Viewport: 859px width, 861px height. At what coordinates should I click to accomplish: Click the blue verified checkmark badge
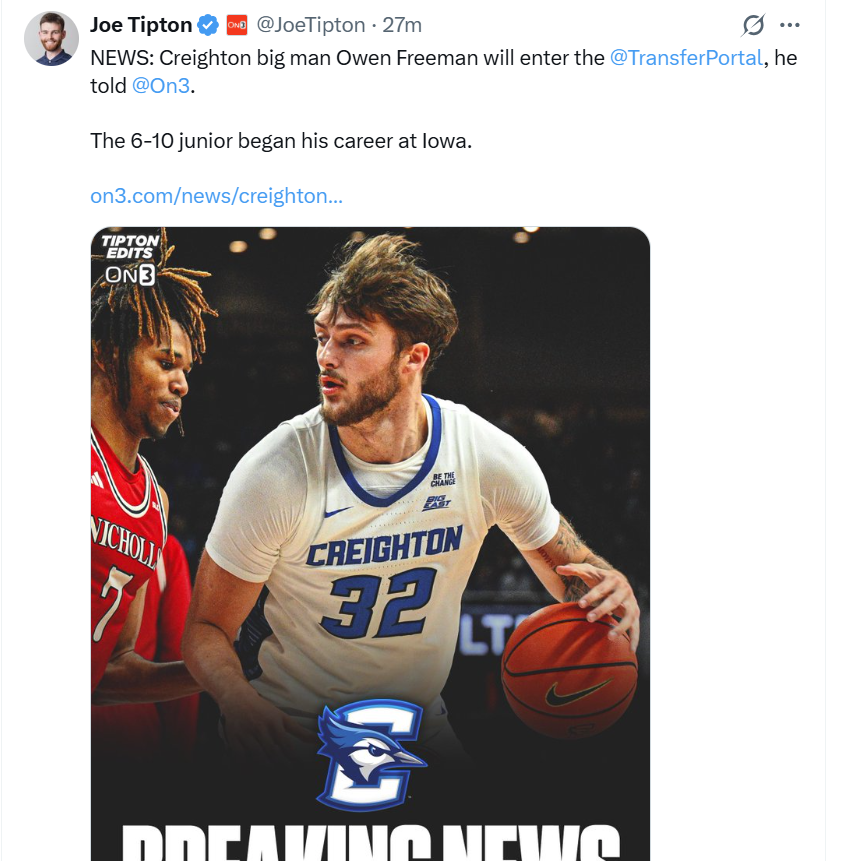(x=208, y=24)
